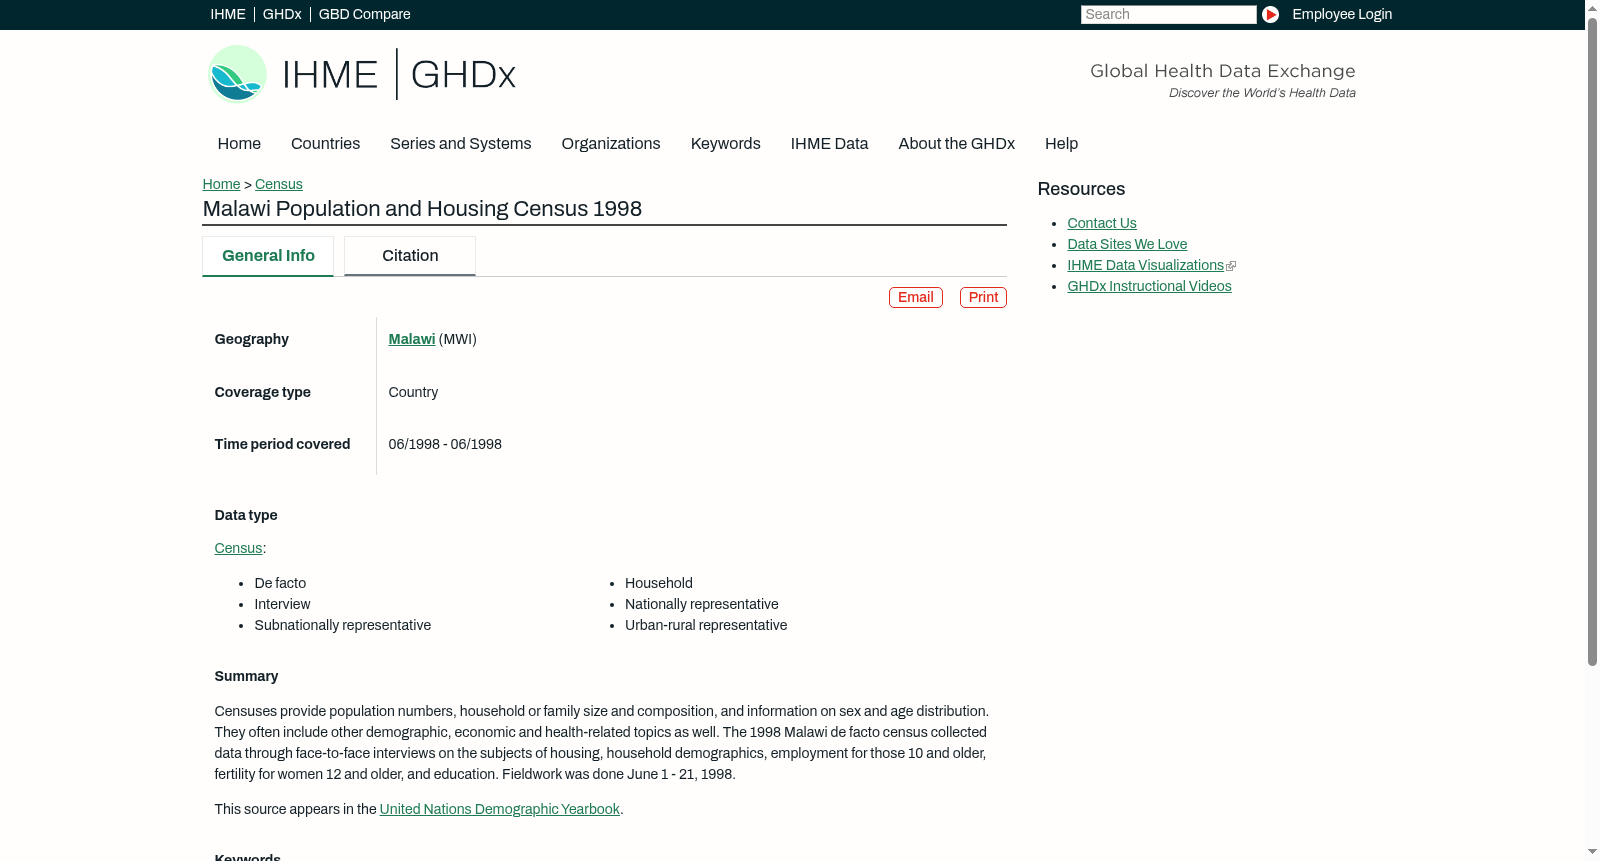
Task: Click the Print button
Action: (x=983, y=297)
